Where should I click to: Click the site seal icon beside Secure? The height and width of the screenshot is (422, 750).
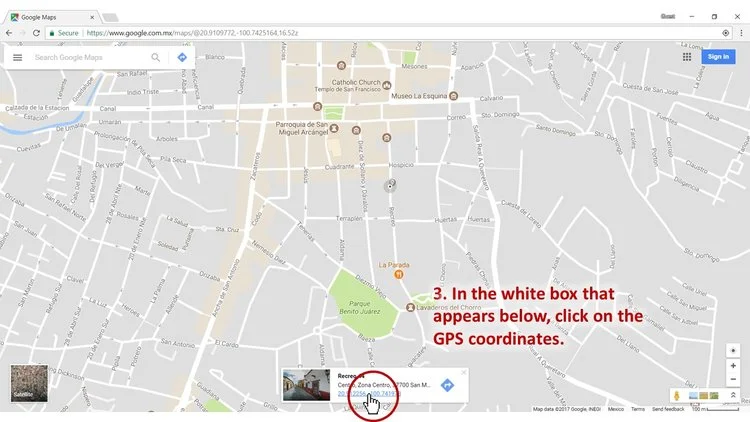click(52, 33)
